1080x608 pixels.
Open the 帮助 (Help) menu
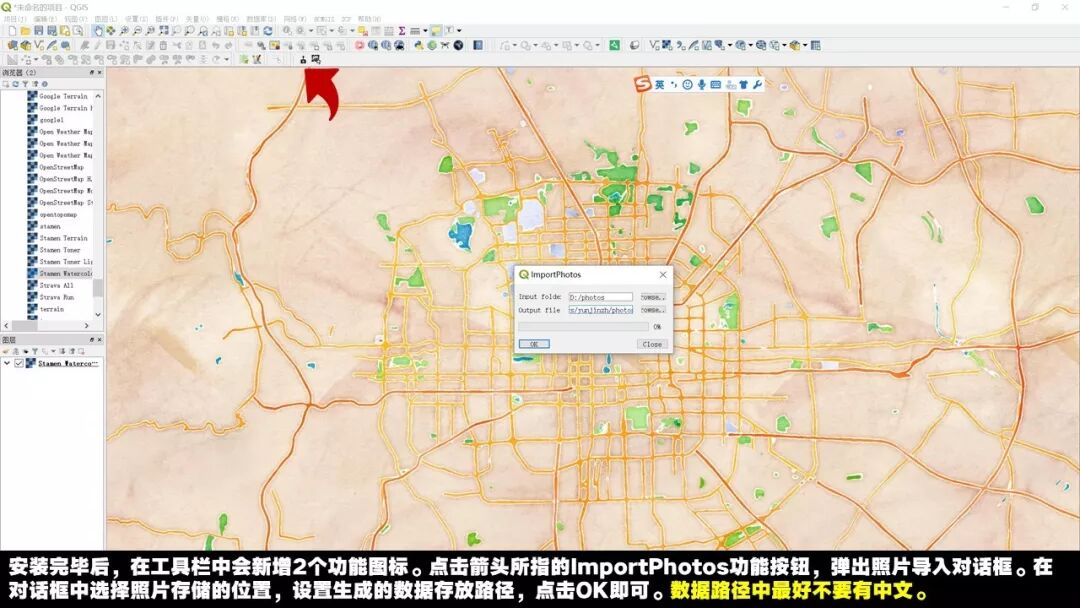pyautogui.click(x=369, y=19)
